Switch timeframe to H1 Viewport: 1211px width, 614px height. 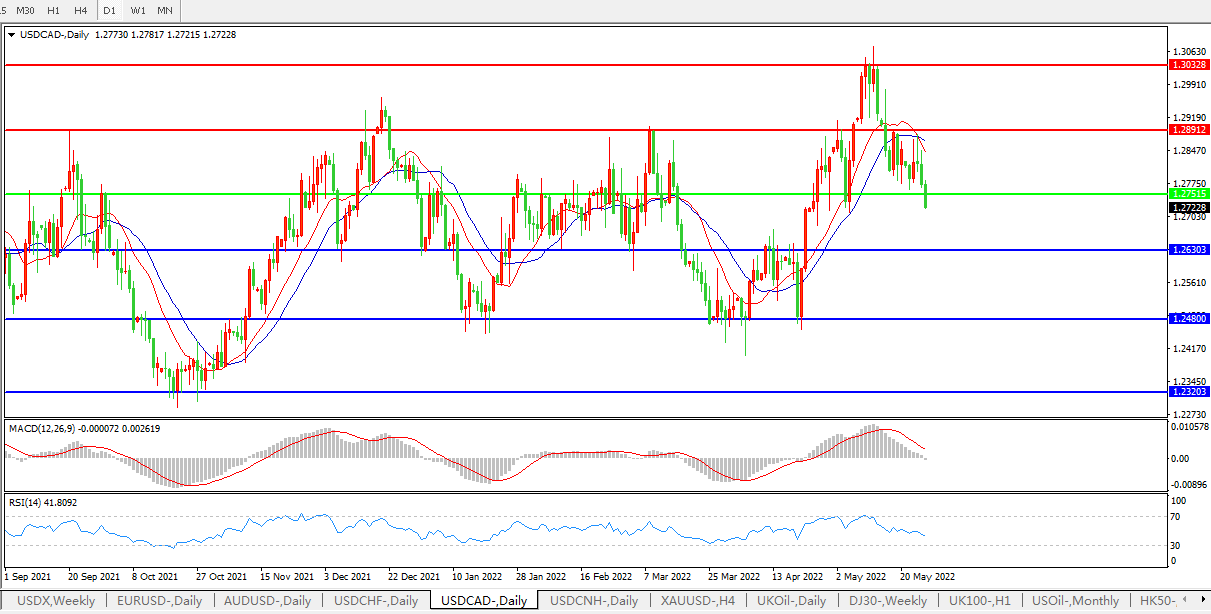pos(54,10)
